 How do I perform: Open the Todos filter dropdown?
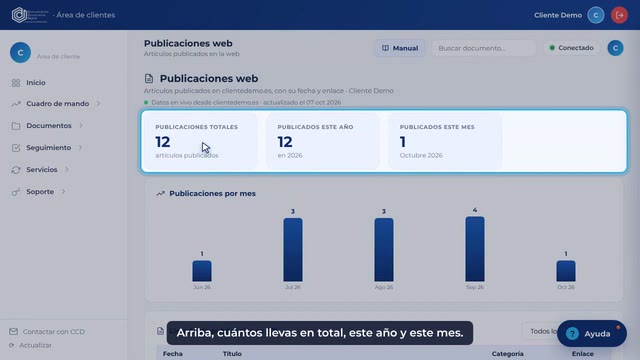(541, 331)
